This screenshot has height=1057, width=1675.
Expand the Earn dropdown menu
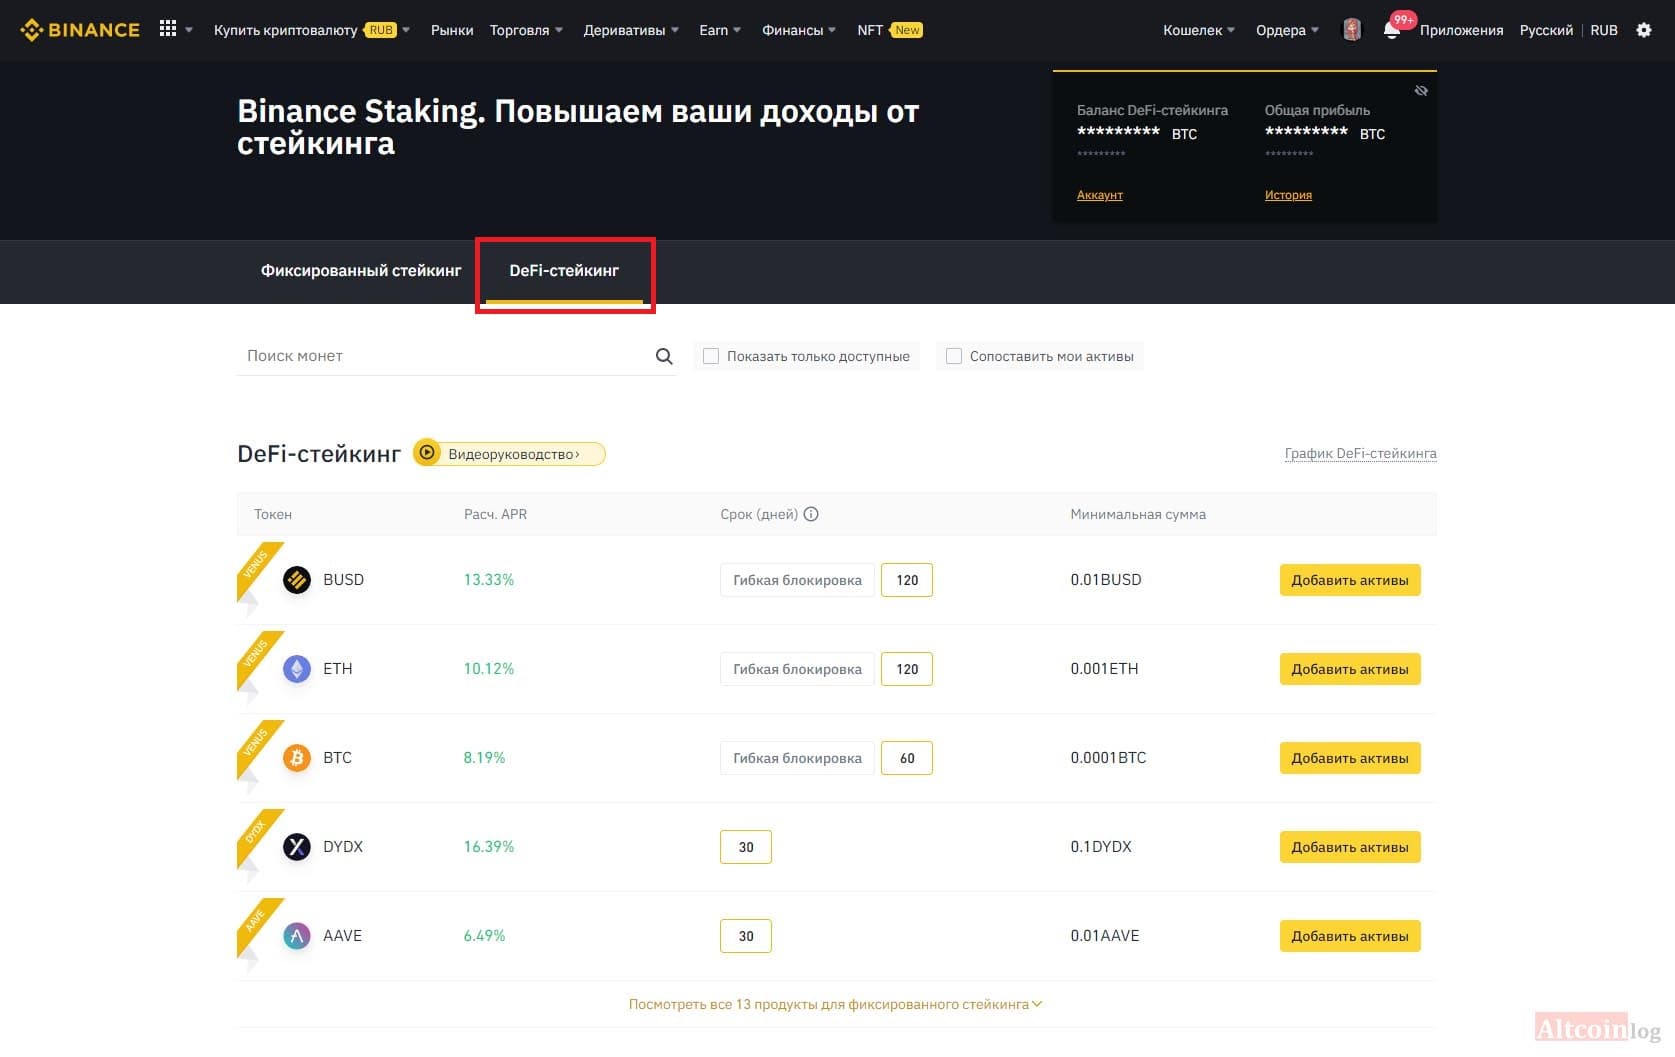click(720, 30)
